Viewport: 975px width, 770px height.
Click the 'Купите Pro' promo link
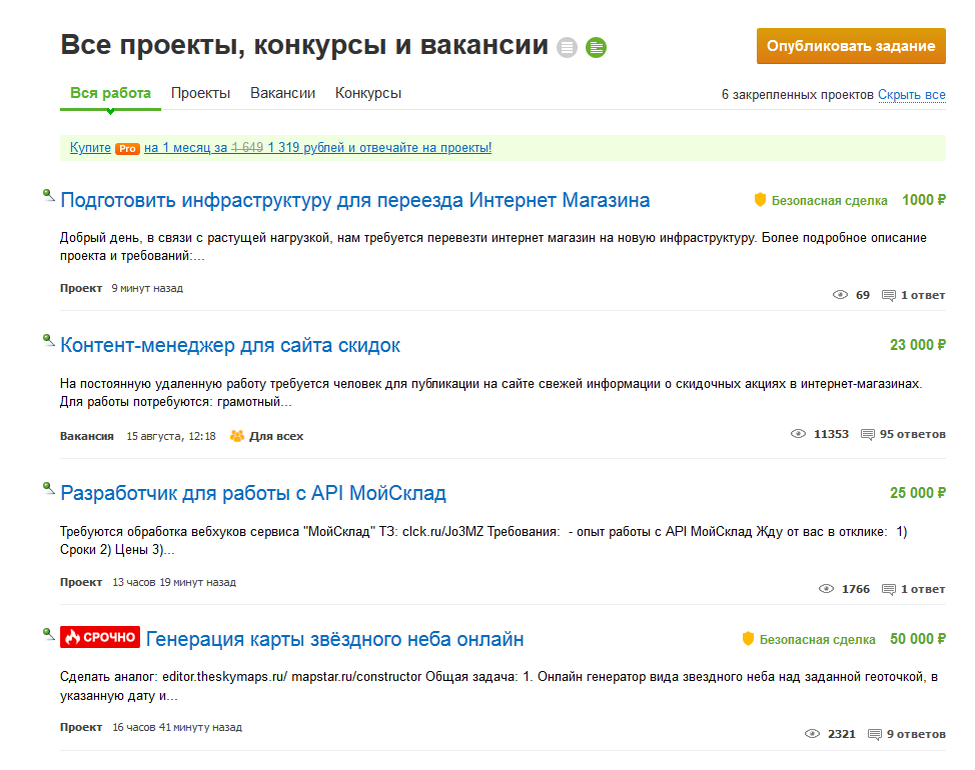pos(86,147)
